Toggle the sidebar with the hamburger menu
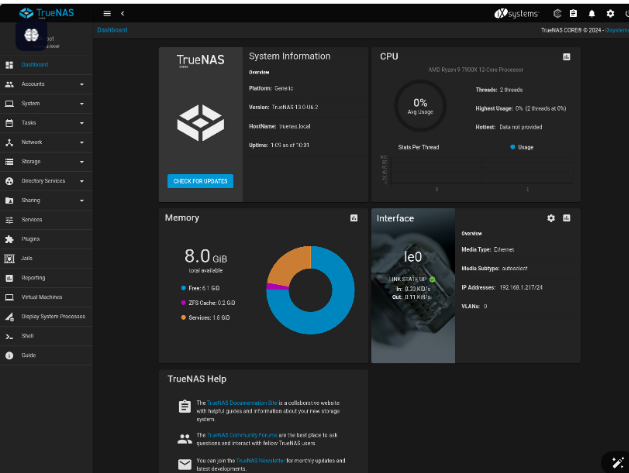 tap(107, 13)
